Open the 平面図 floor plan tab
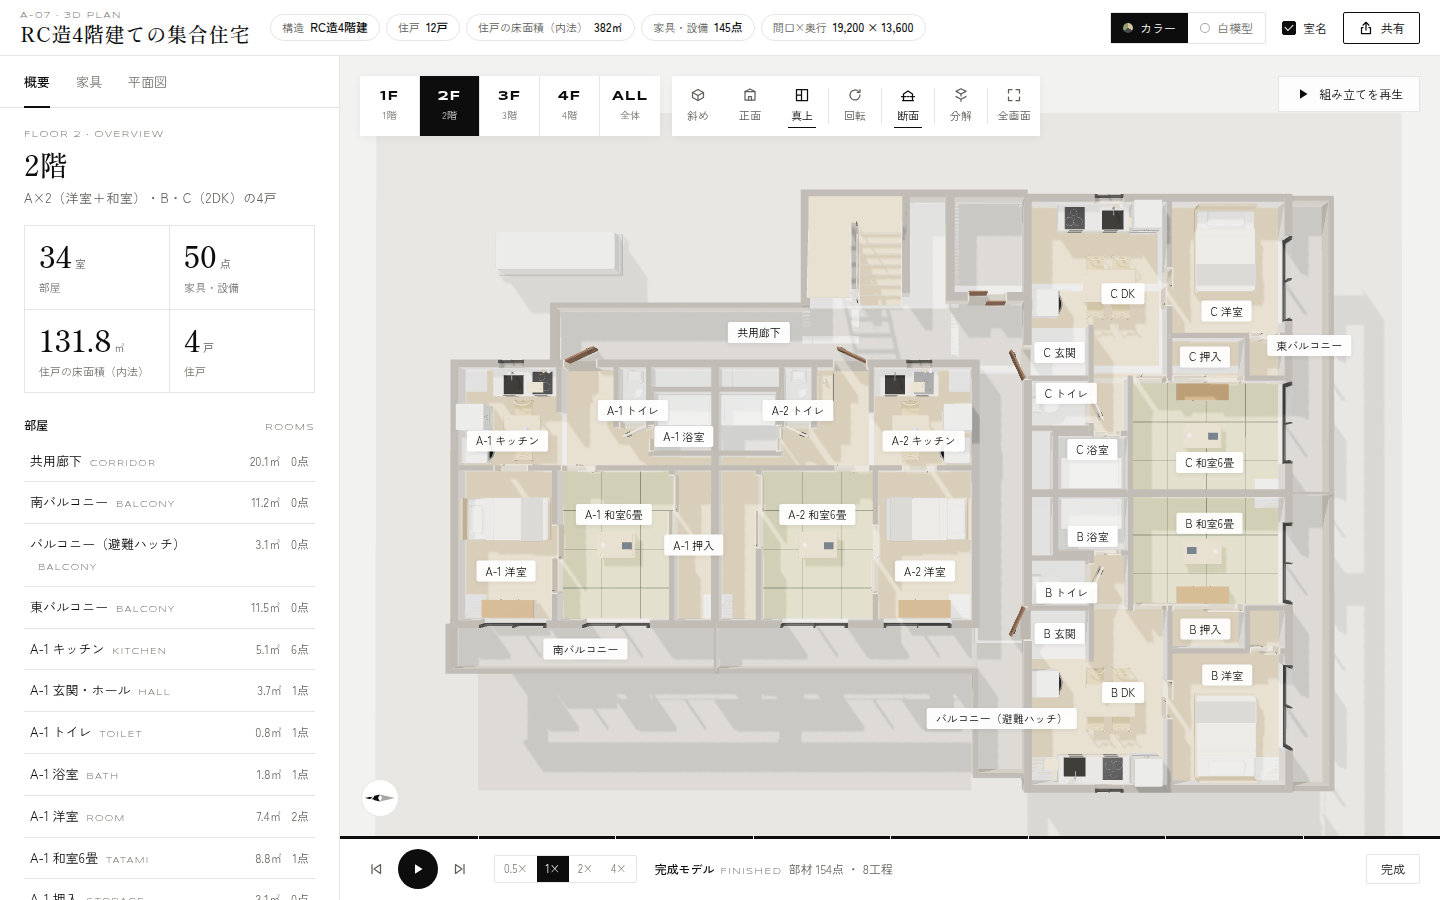 coord(147,83)
